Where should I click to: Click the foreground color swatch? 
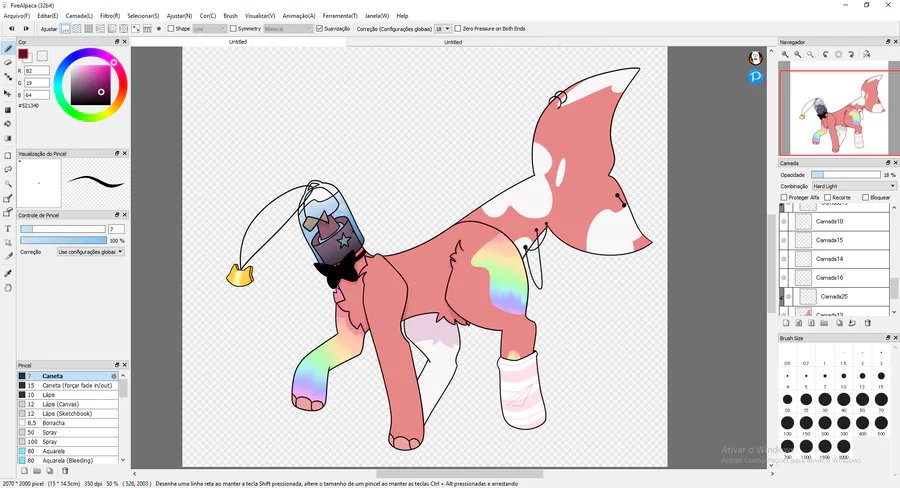click(x=23, y=54)
